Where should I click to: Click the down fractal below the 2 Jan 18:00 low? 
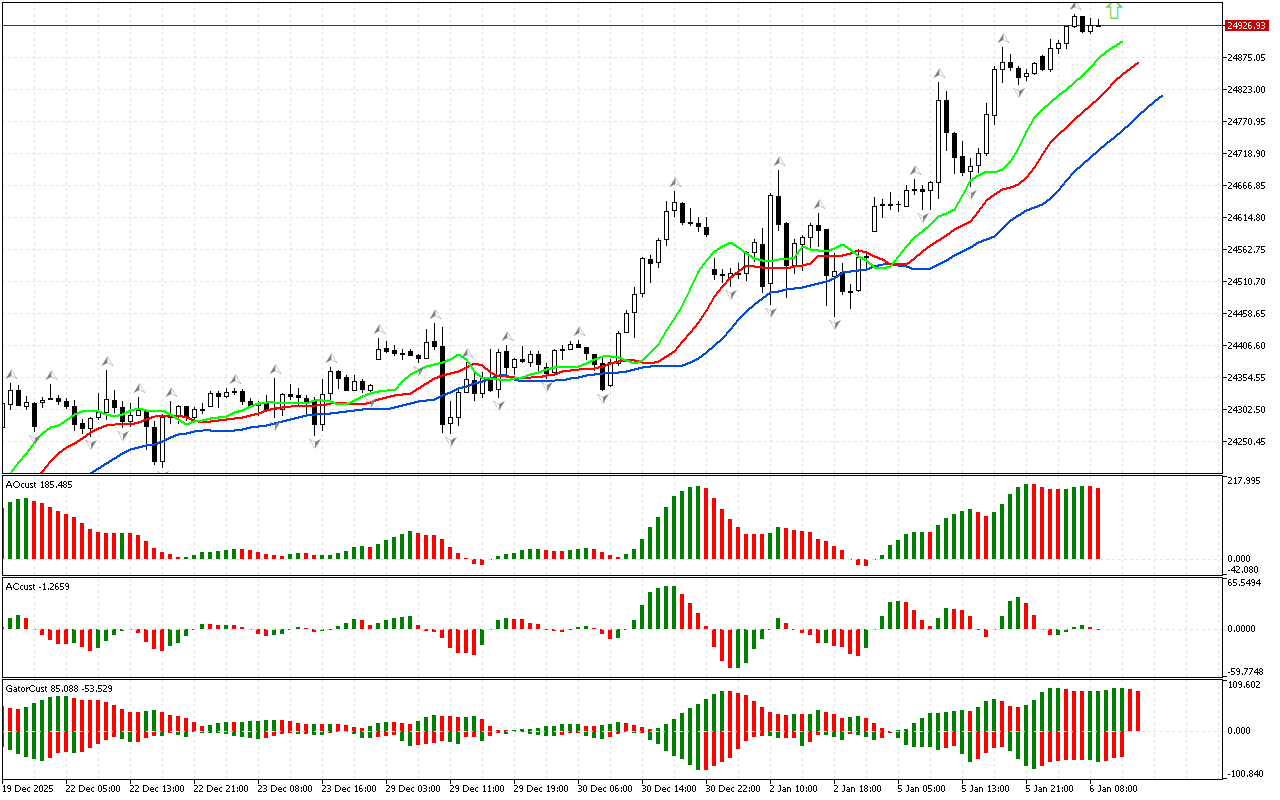click(x=835, y=324)
